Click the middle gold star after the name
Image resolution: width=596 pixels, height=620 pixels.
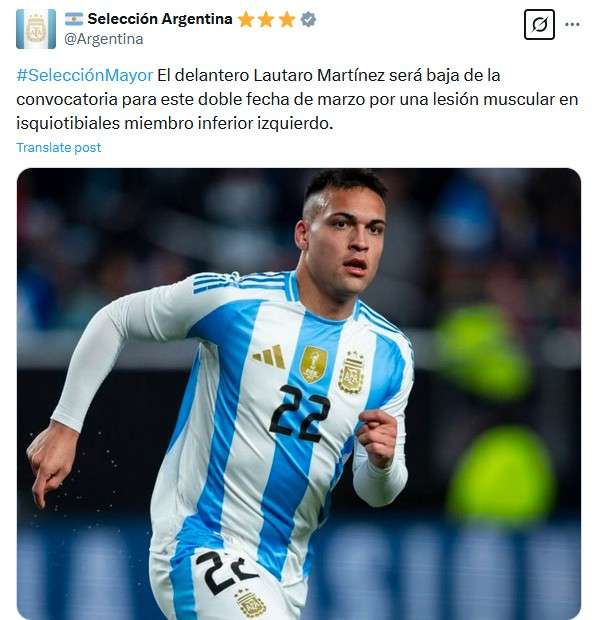click(x=266, y=19)
